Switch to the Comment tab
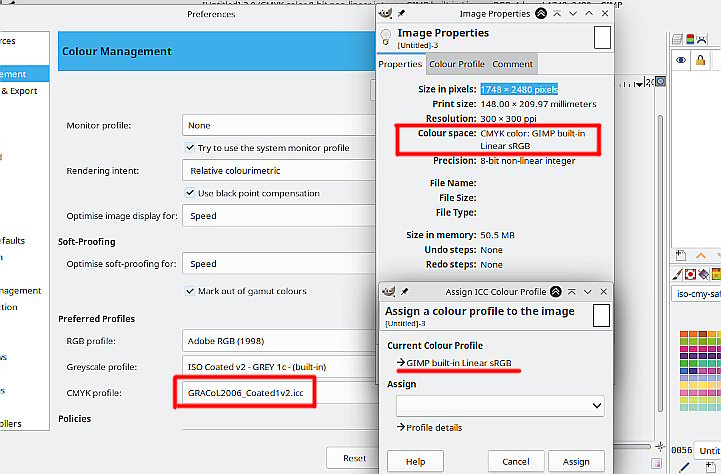Image resolution: width=721 pixels, height=474 pixels. 512,64
